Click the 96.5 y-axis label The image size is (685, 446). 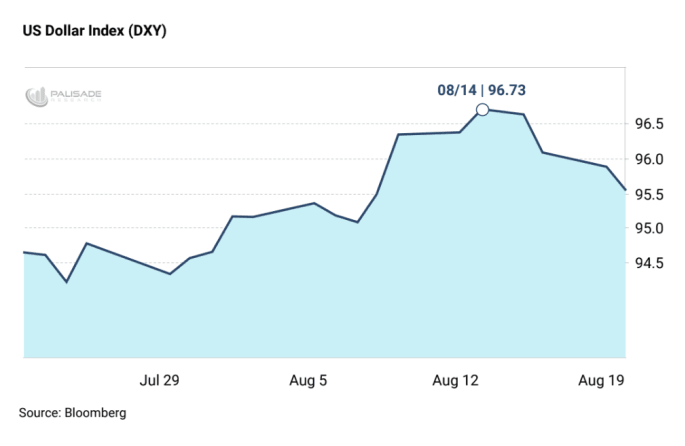pos(650,124)
